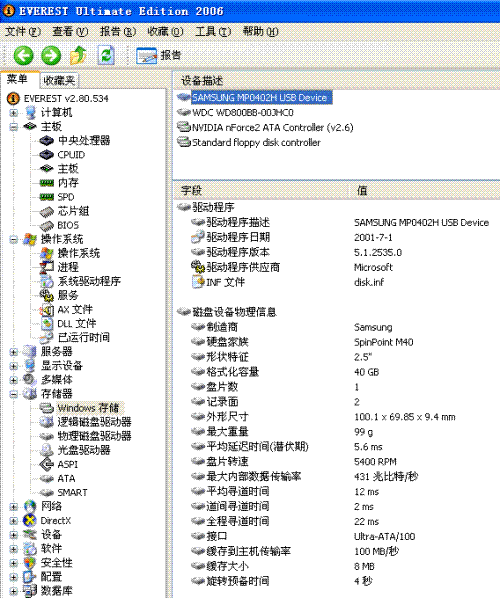Viewport: 500px width, 598px height.
Task: Click the INF 文件 row icon
Action: click(198, 282)
